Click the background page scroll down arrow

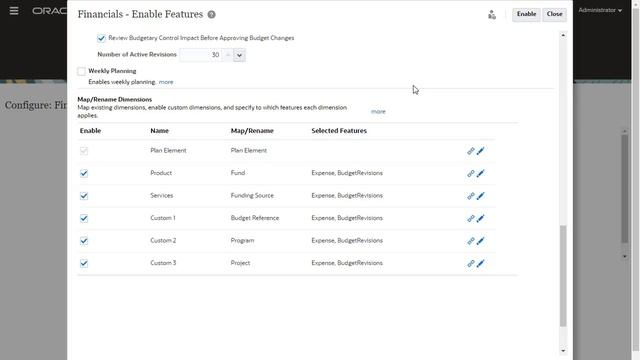click(x=624, y=257)
